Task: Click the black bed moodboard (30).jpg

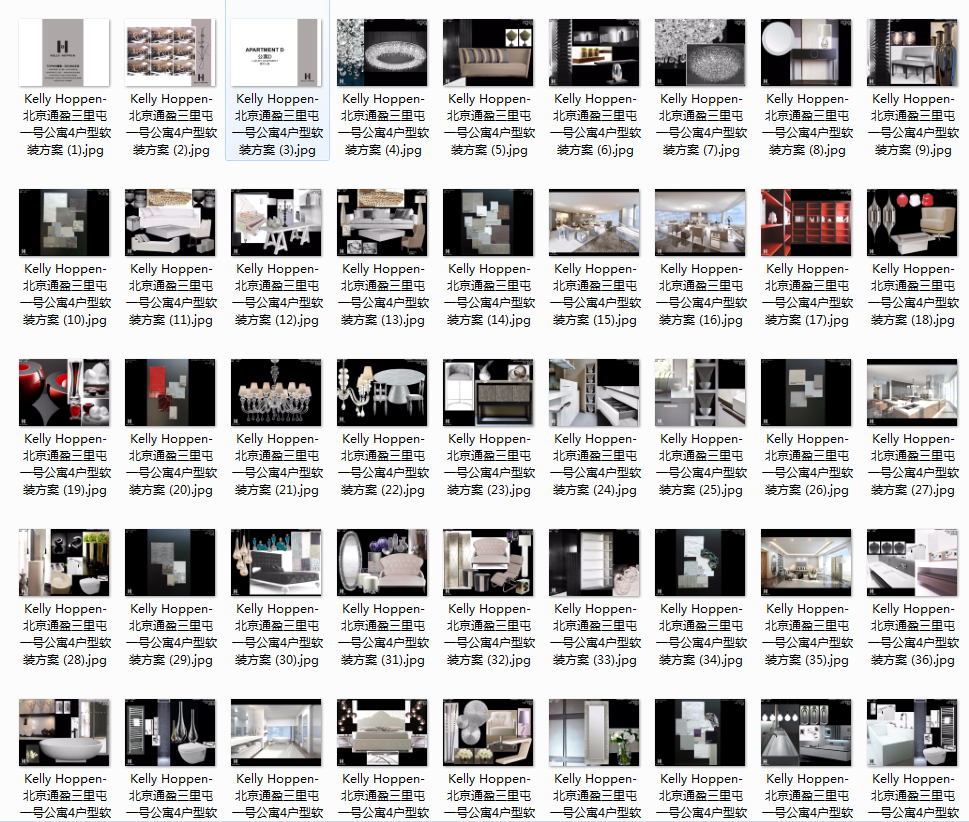Action: [x=276, y=562]
